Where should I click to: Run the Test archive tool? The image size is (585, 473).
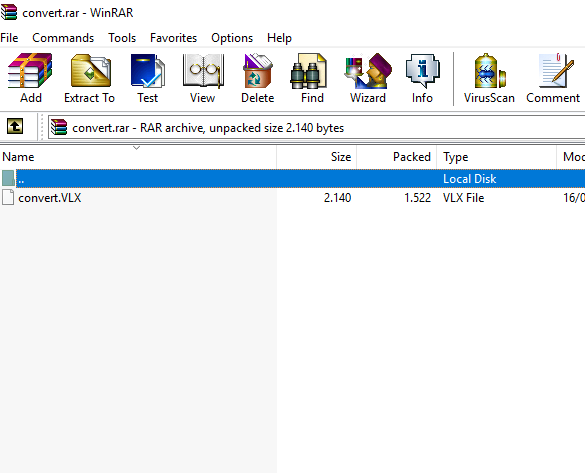(148, 71)
